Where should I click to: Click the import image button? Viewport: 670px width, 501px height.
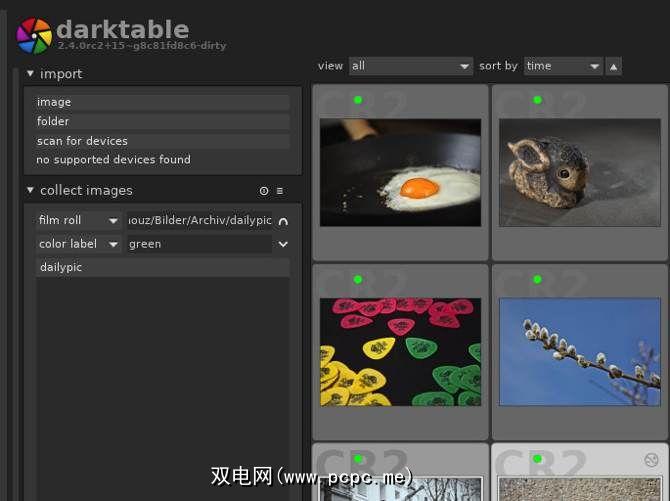162,102
